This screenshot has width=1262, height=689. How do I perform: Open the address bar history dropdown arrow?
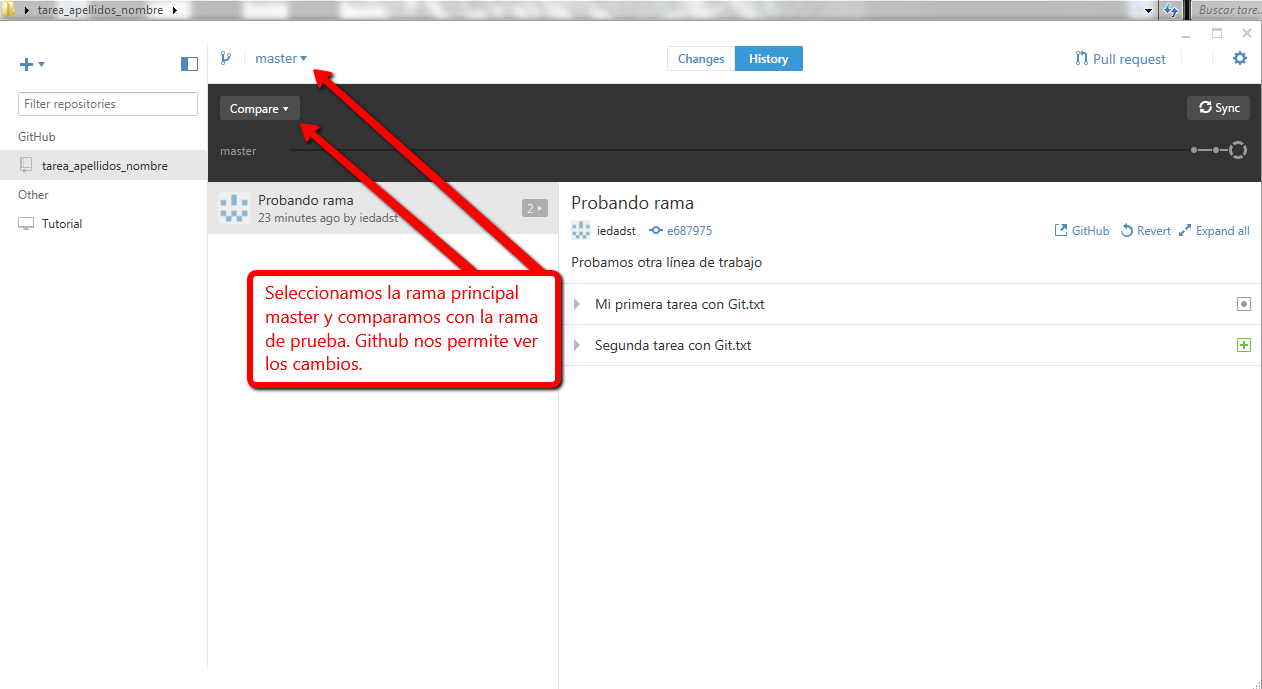1150,10
